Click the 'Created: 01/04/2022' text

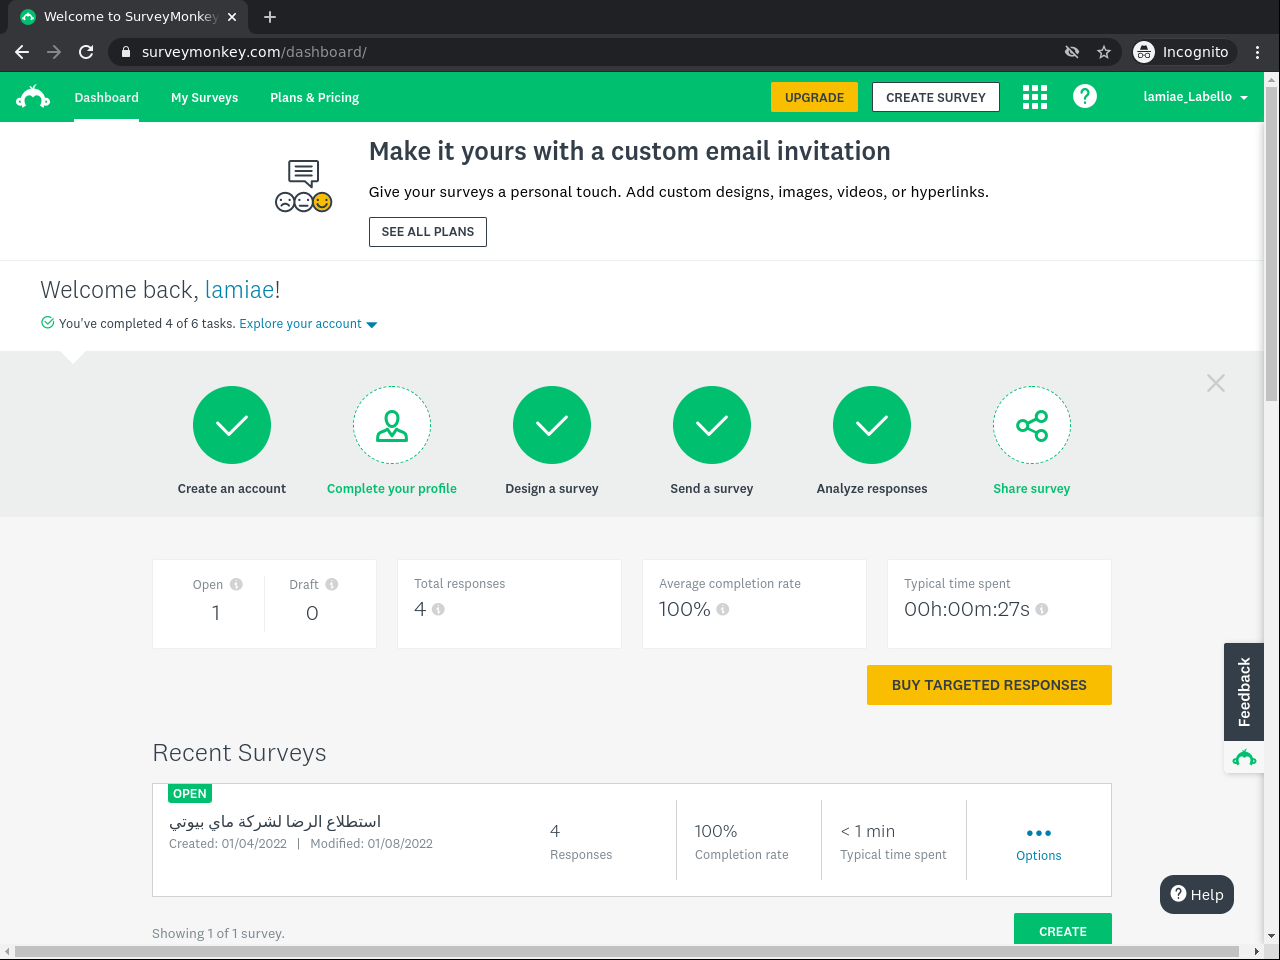(x=228, y=844)
